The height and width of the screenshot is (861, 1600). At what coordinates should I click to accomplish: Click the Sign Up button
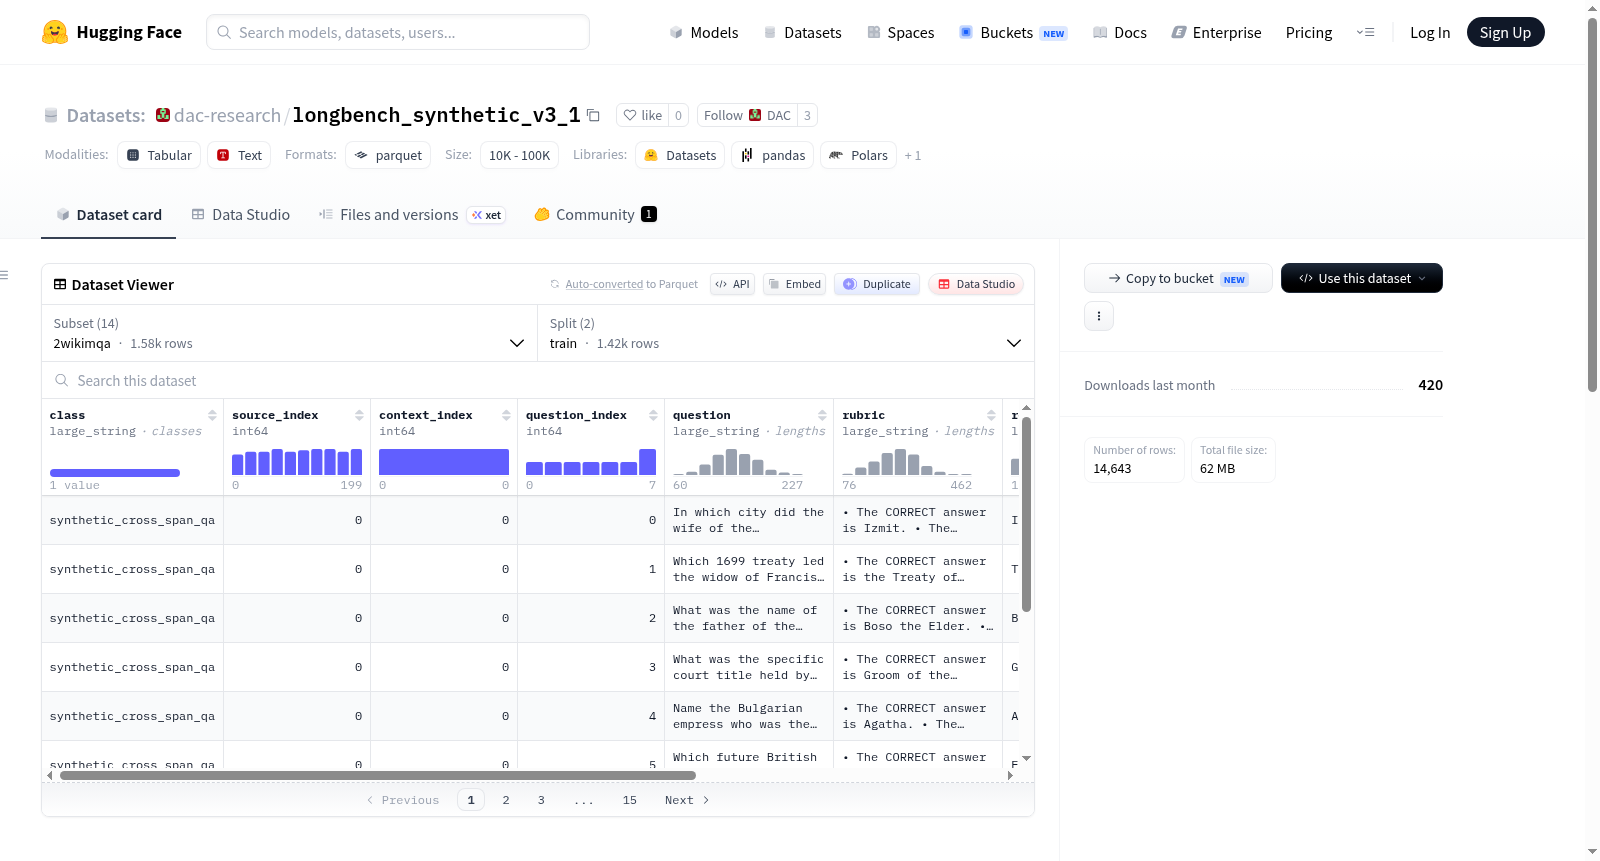tap(1505, 32)
